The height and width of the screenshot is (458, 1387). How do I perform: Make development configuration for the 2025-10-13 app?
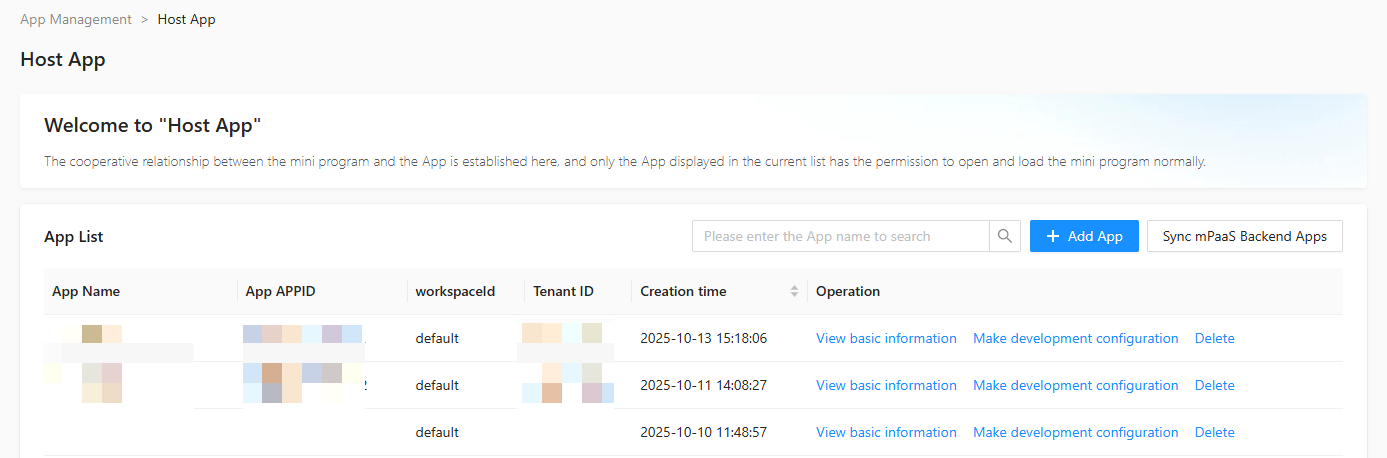coord(1075,338)
